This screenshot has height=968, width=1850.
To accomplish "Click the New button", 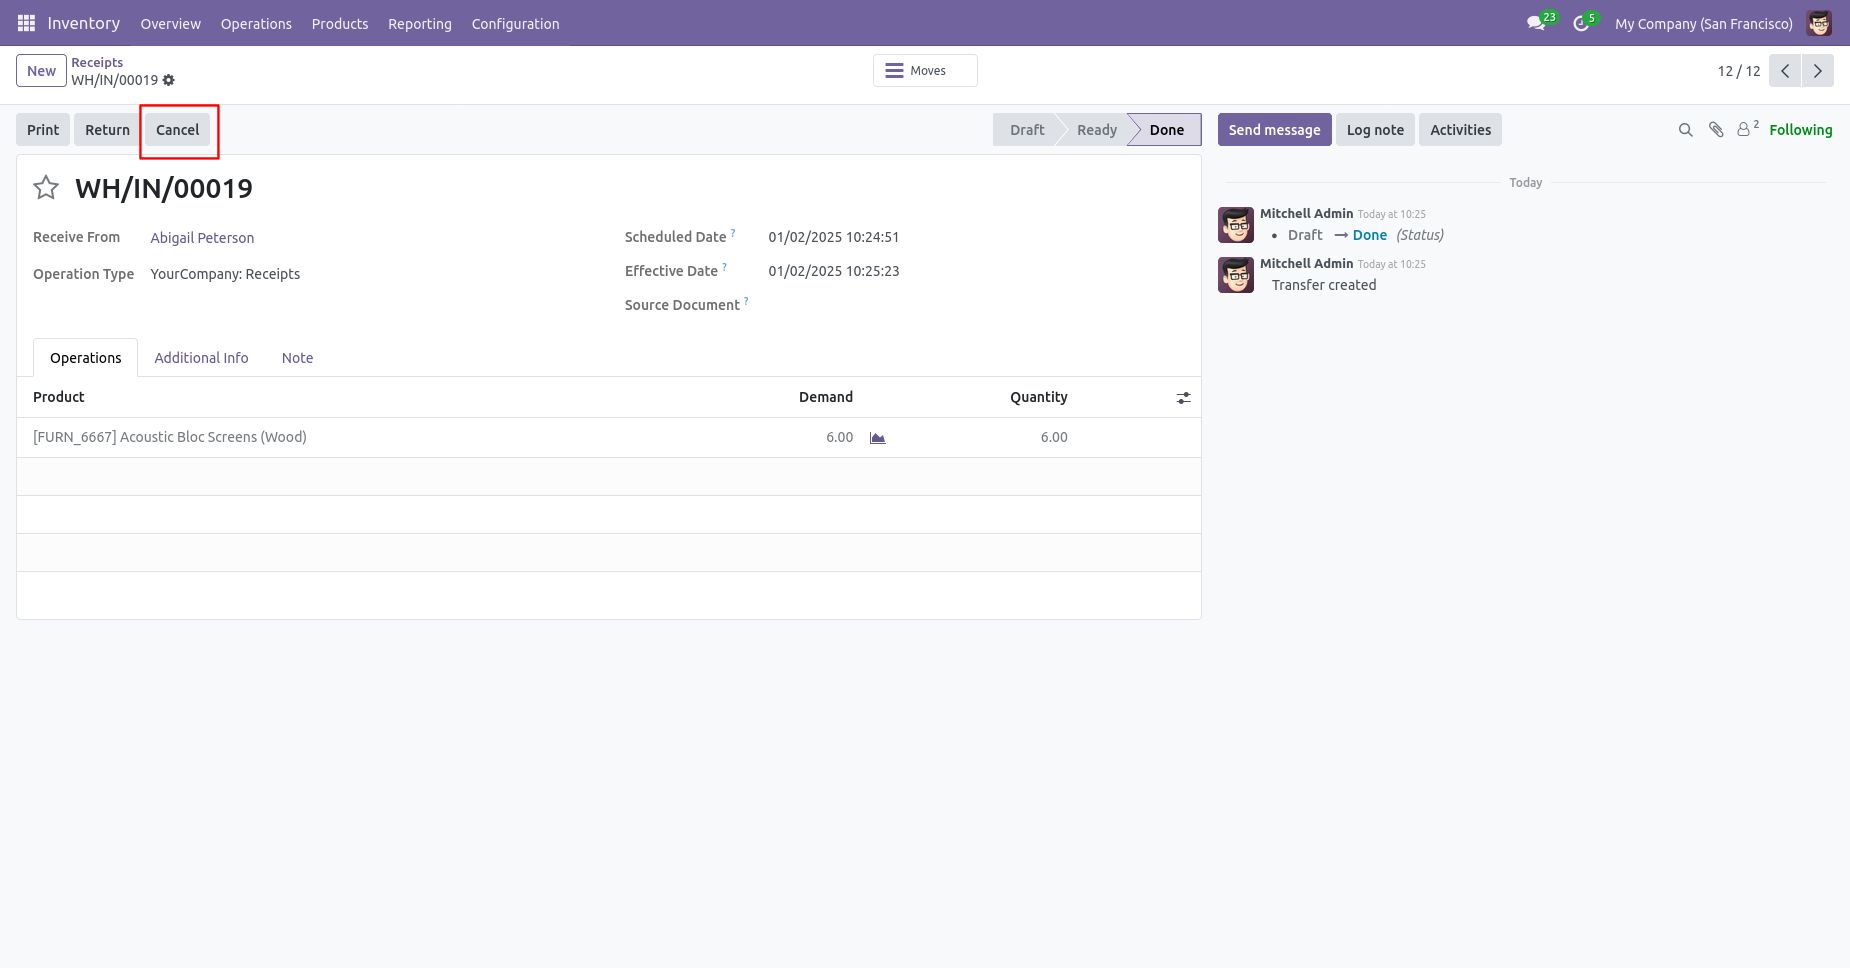I will click(x=41, y=71).
